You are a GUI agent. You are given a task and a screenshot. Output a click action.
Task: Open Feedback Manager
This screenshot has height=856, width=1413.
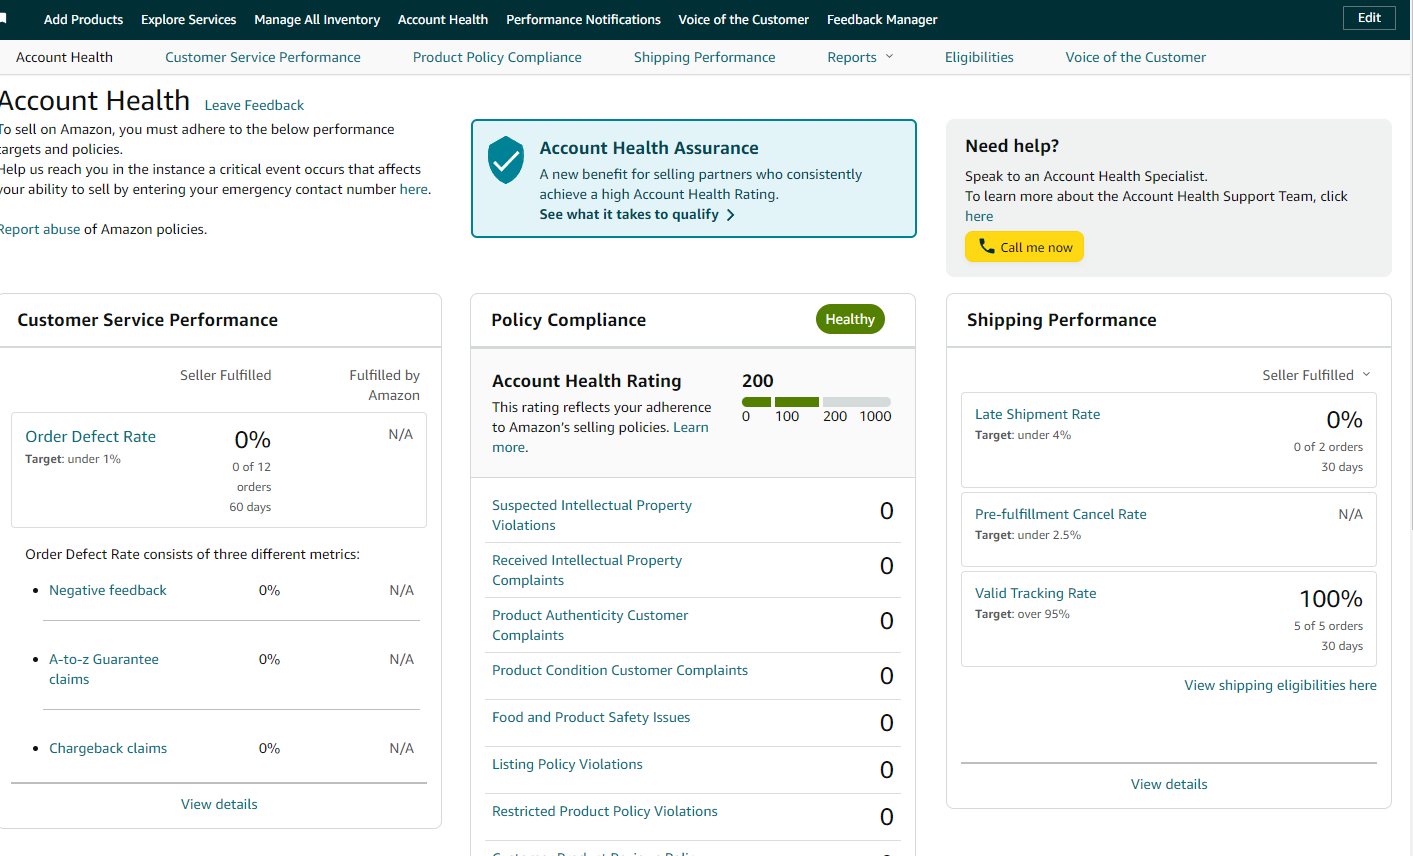click(x=882, y=20)
